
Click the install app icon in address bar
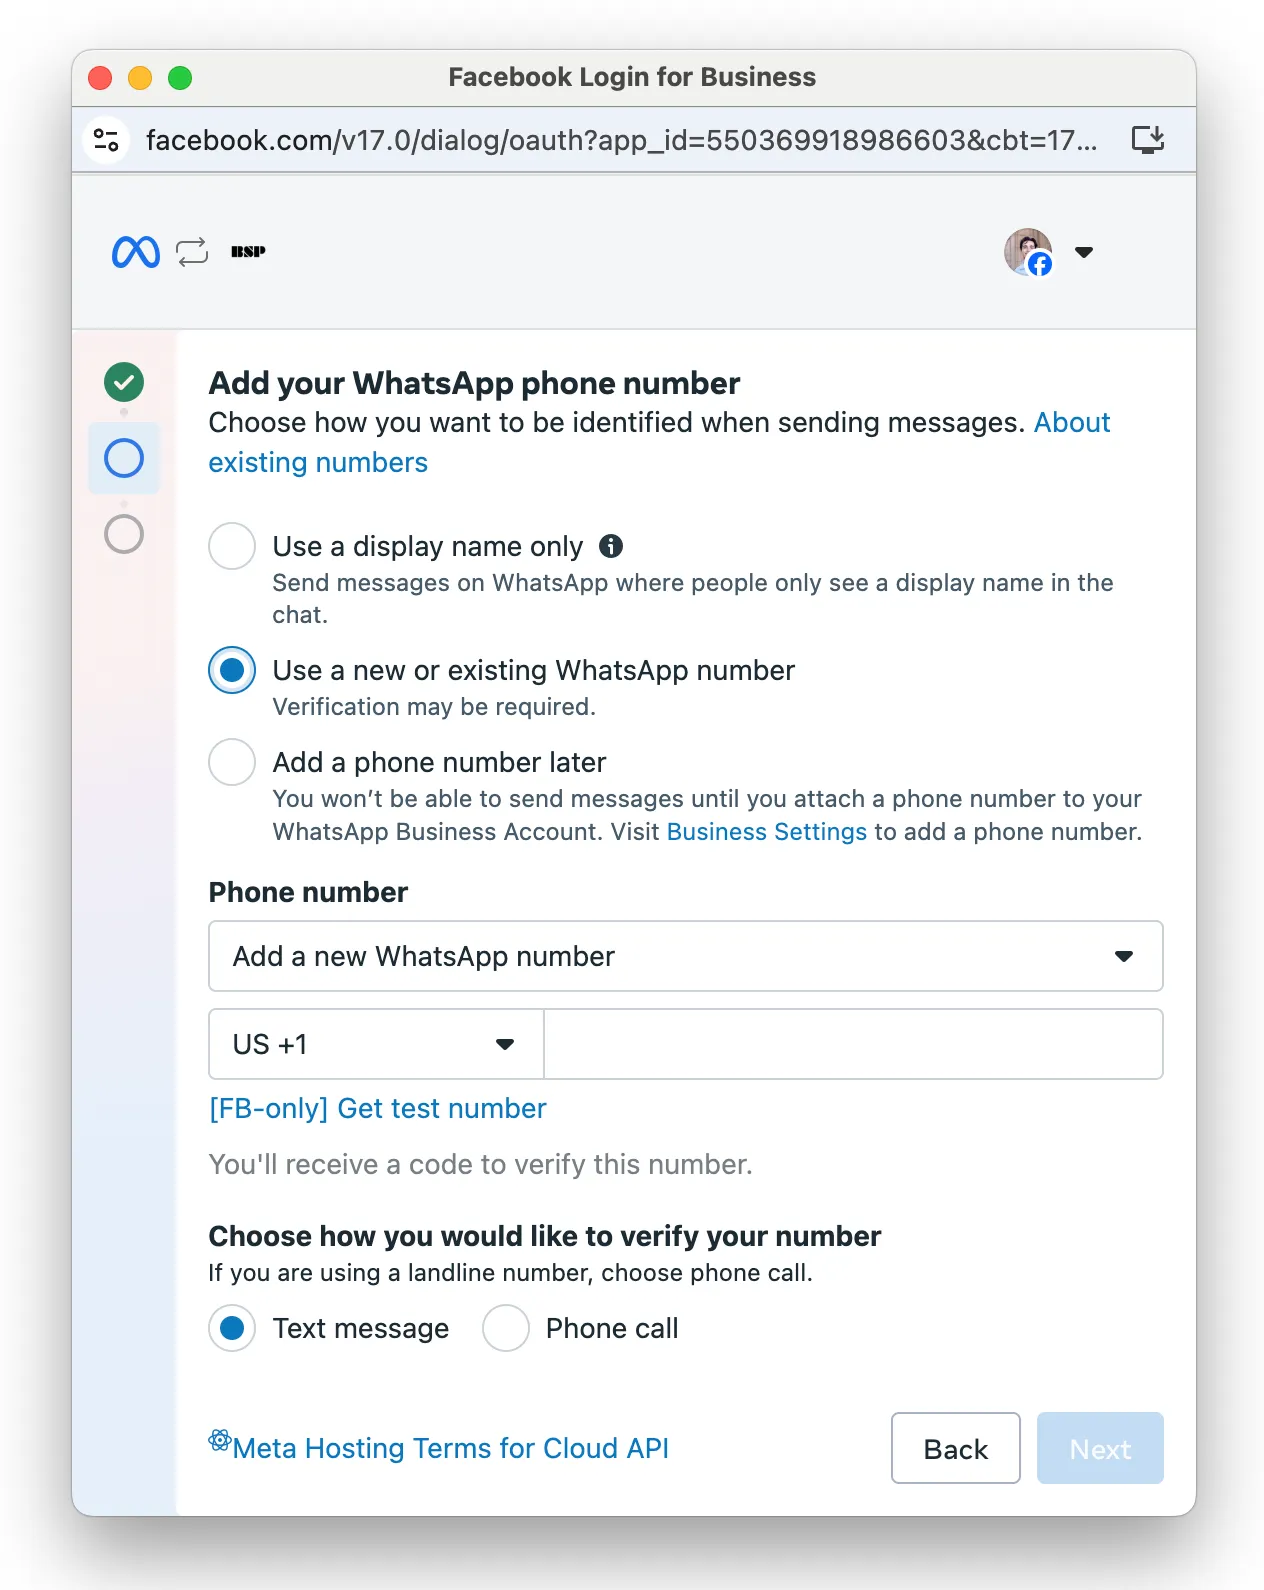[1147, 140]
